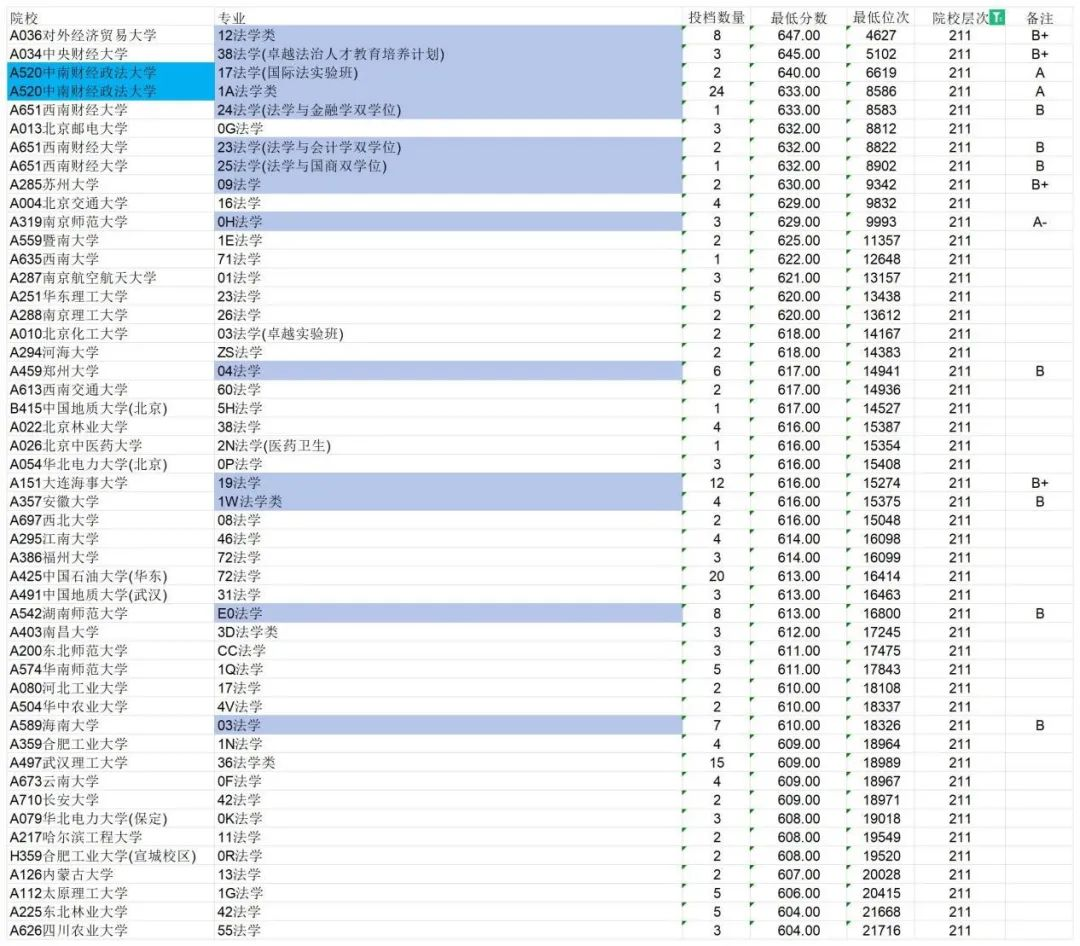Click the 最低位次 header cell
Screen dimensions: 1080x946
880,18
